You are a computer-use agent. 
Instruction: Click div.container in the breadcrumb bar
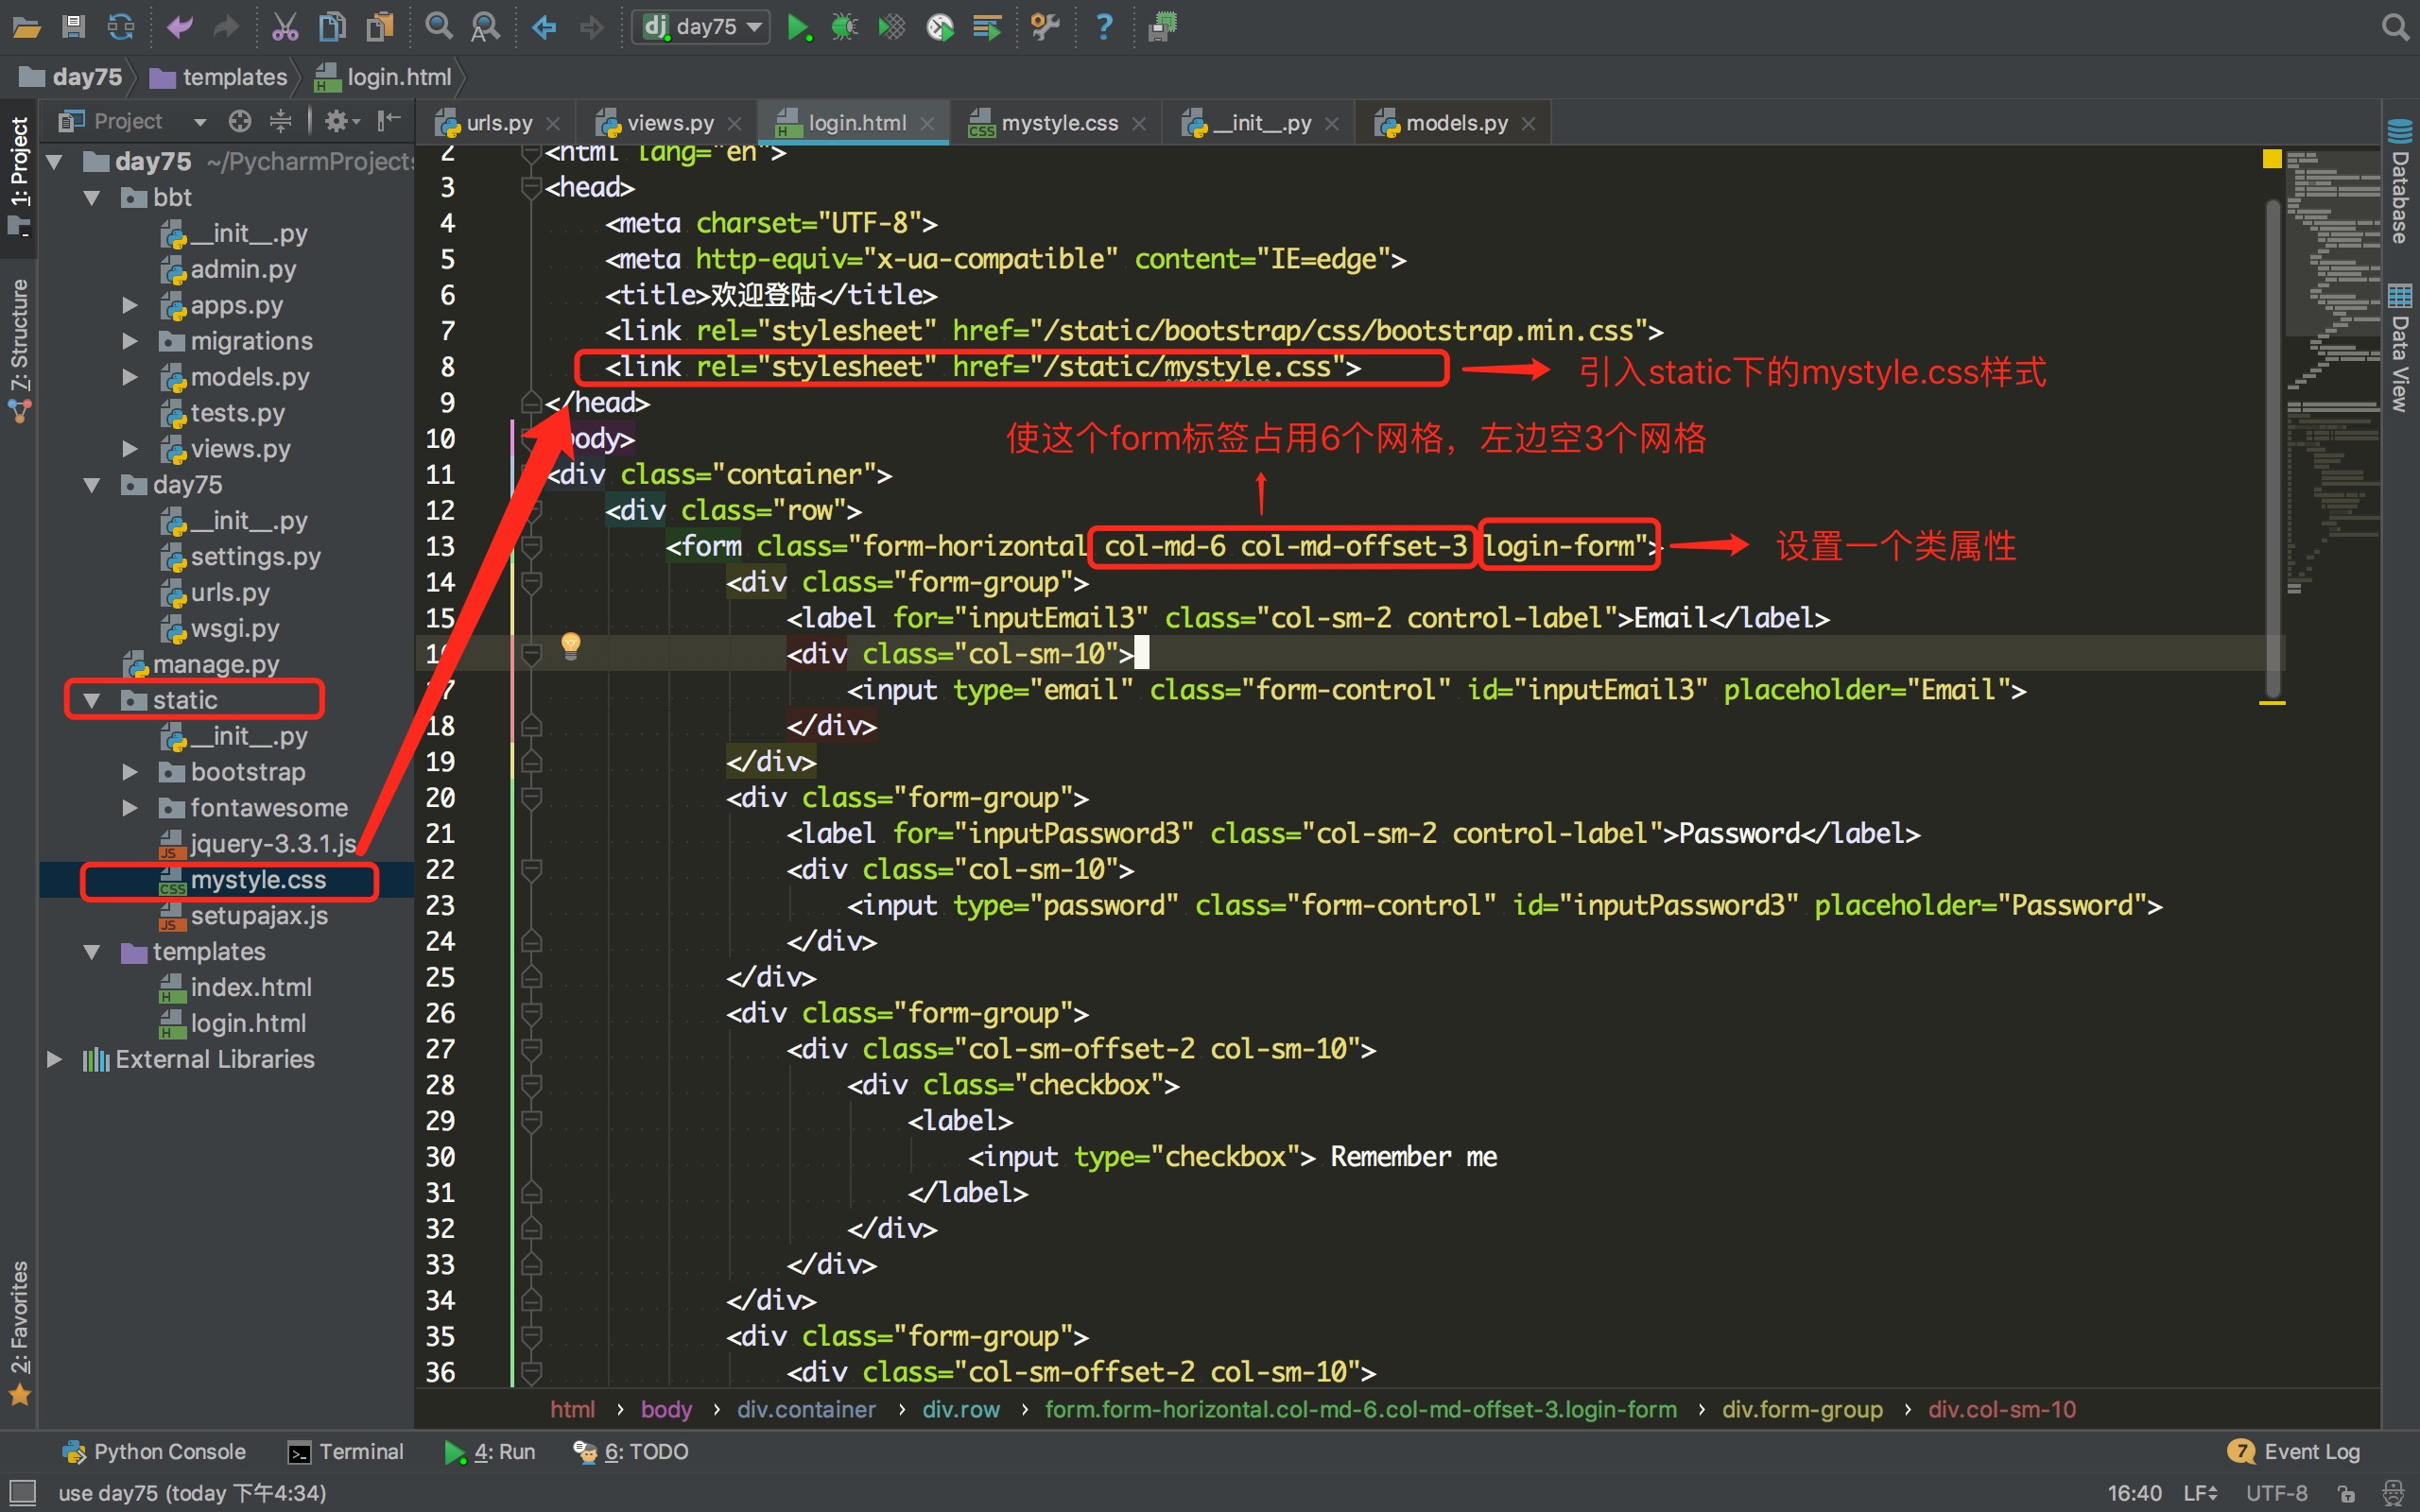(x=806, y=1409)
